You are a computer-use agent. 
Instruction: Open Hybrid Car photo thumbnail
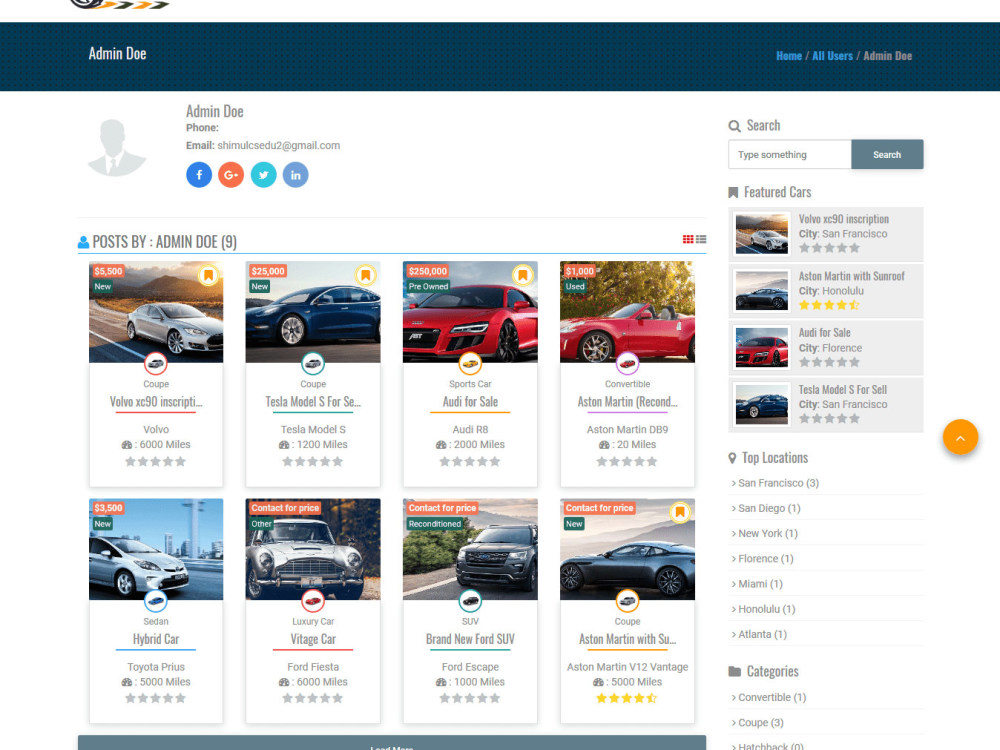tap(156, 549)
